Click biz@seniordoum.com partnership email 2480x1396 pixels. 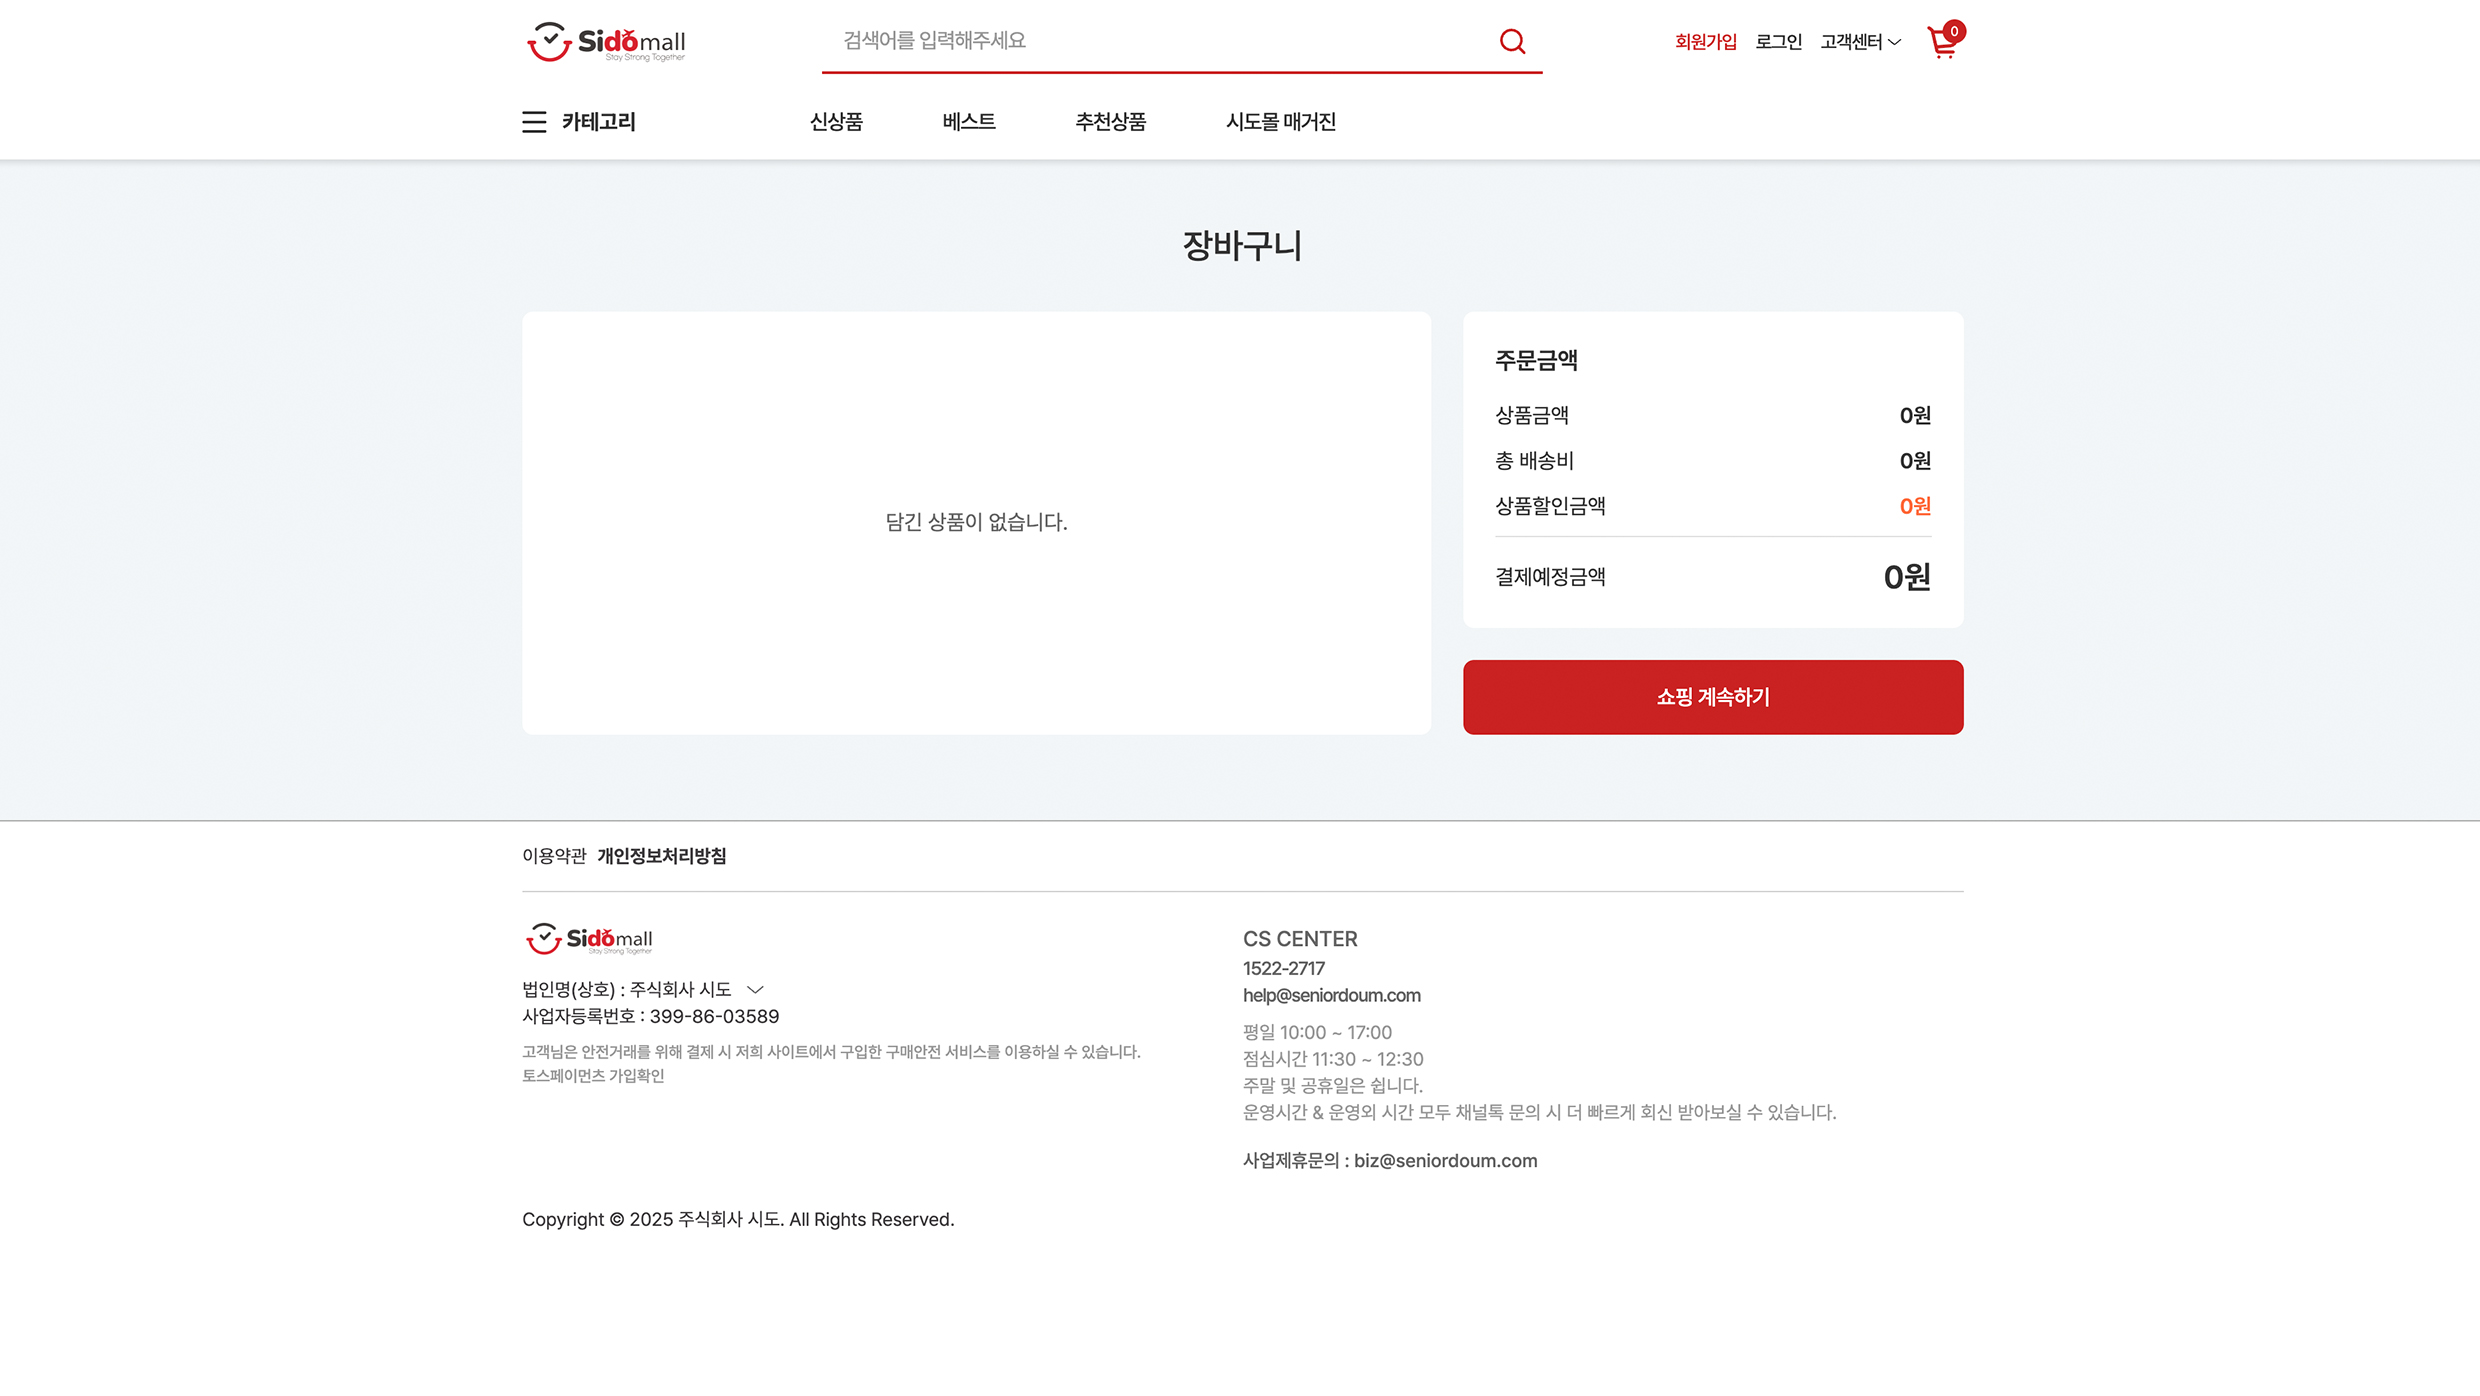point(1445,1161)
